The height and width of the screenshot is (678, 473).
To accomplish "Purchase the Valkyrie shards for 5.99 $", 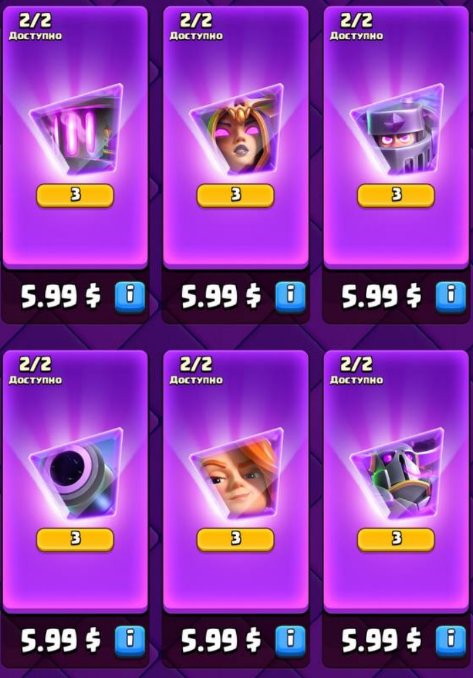I will coord(221,640).
